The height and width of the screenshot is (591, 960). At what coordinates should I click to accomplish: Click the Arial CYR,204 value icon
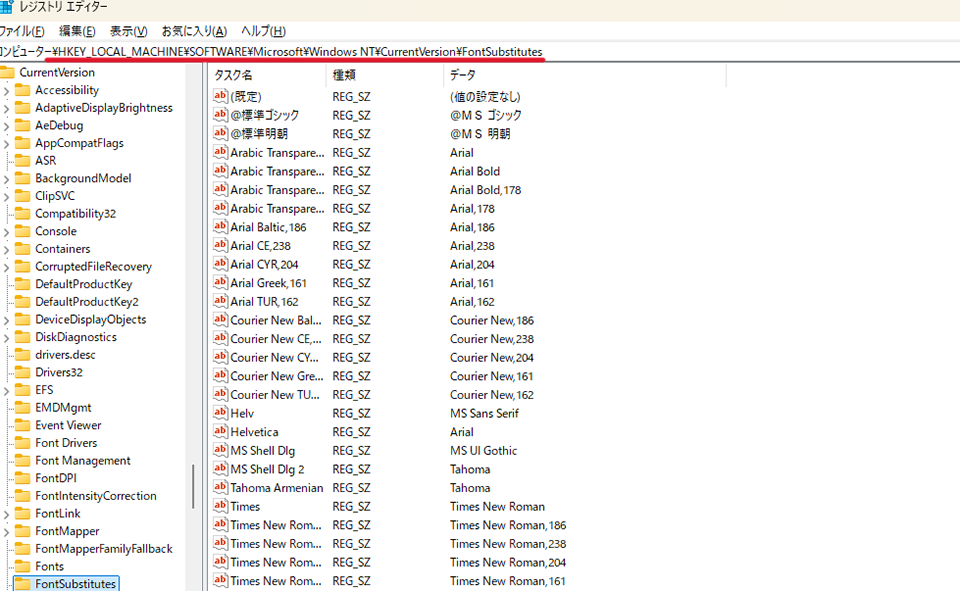point(220,264)
